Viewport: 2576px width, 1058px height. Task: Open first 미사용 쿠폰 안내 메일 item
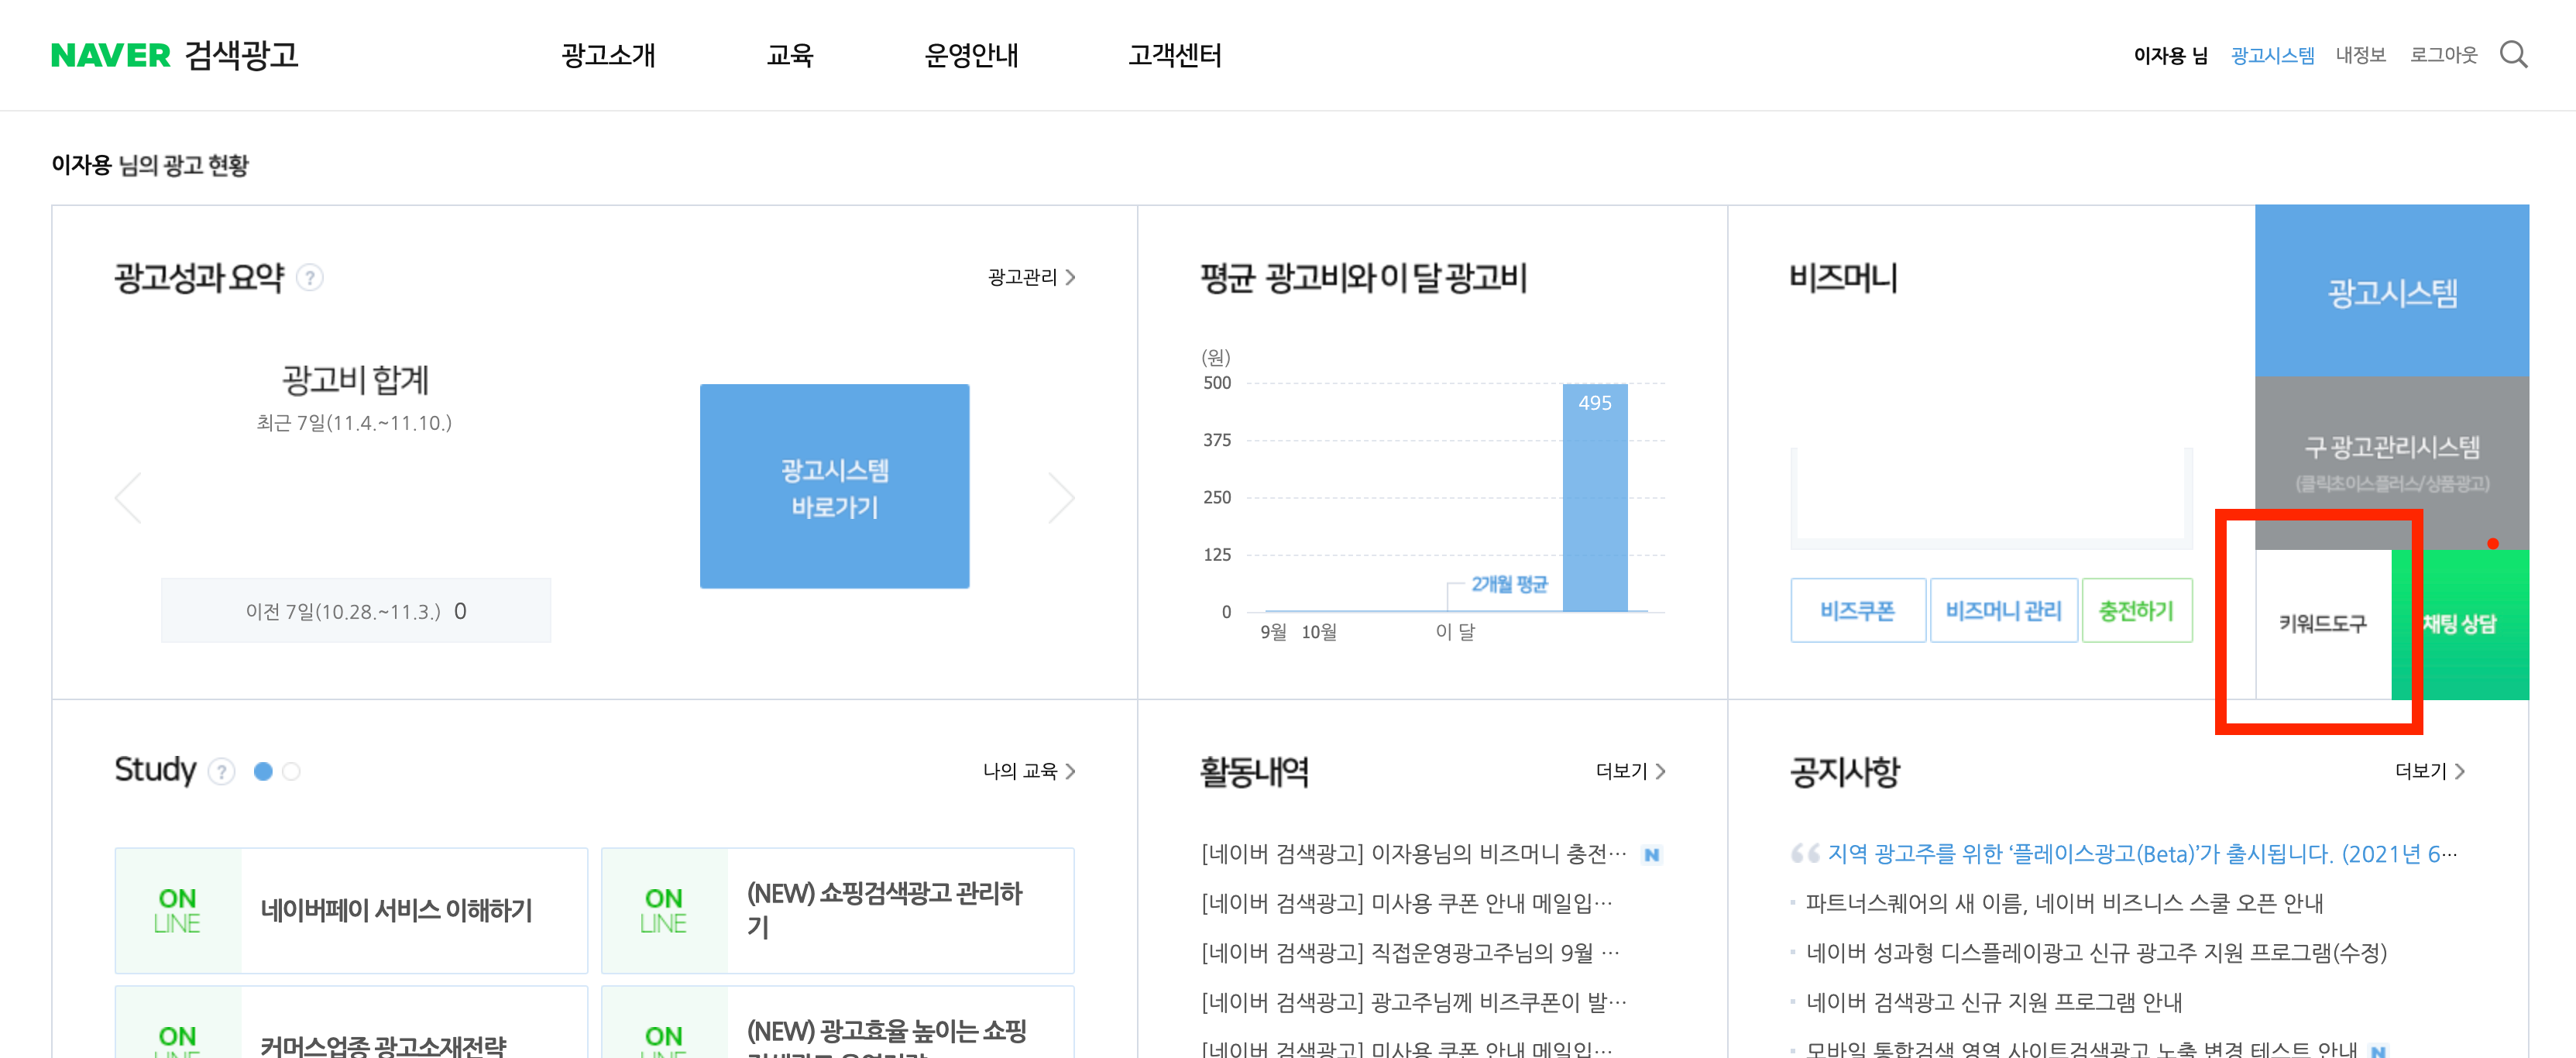1407,903
